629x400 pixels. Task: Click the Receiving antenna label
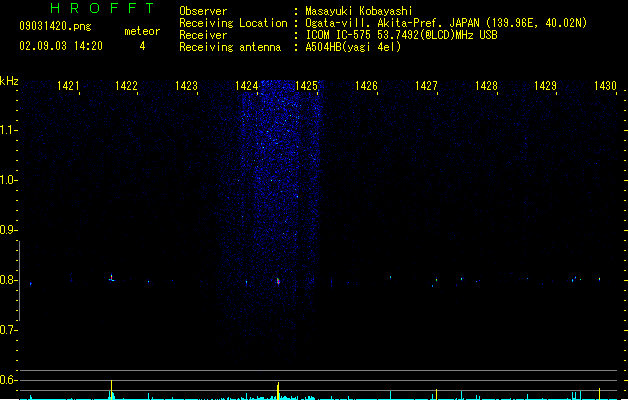(230, 47)
